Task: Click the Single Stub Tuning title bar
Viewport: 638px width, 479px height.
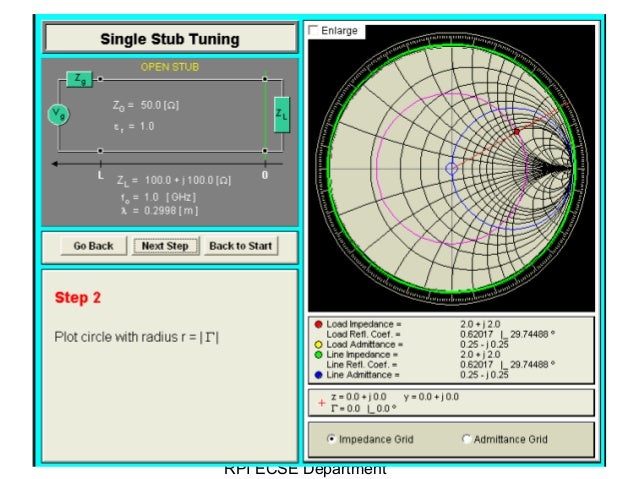Action: click(x=169, y=40)
